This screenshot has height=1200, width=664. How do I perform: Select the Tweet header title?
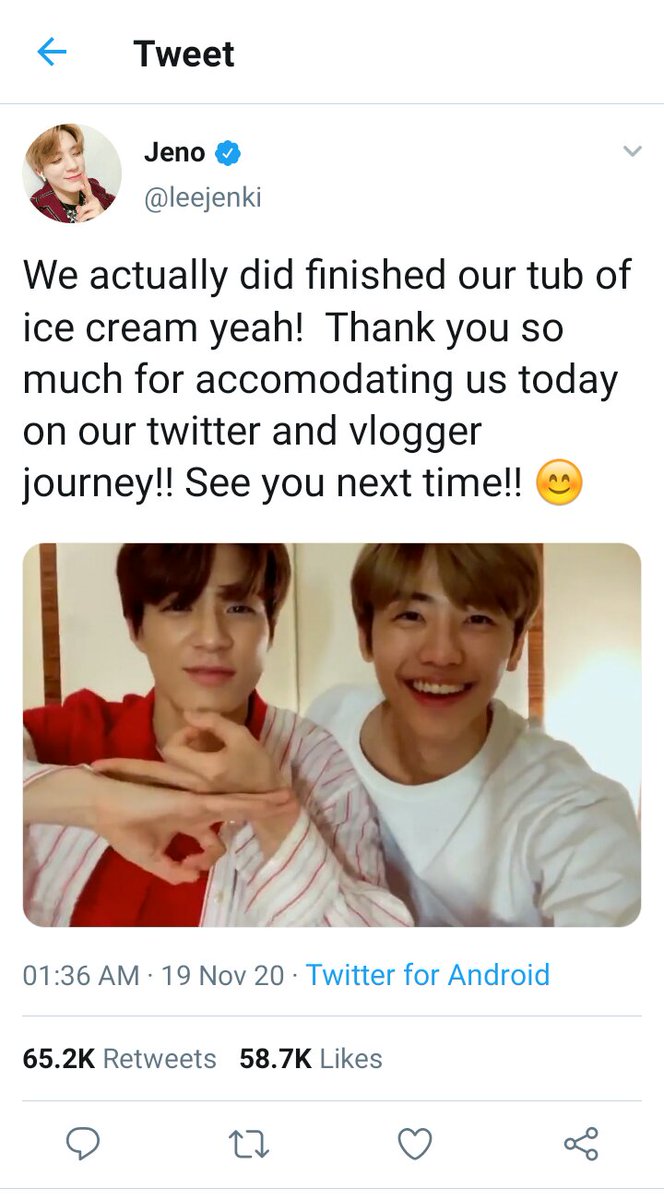click(184, 53)
